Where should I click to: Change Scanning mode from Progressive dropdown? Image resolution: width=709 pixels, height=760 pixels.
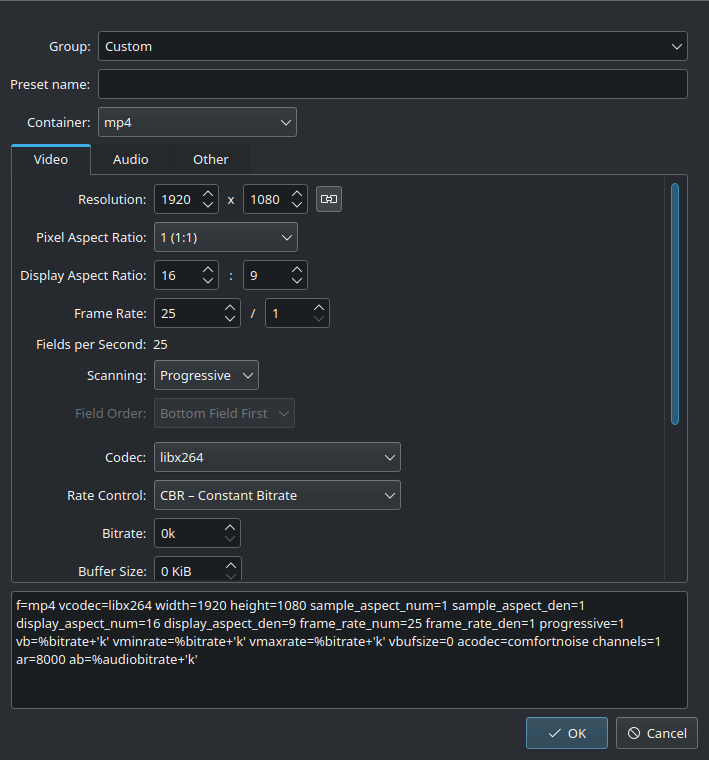pos(206,375)
